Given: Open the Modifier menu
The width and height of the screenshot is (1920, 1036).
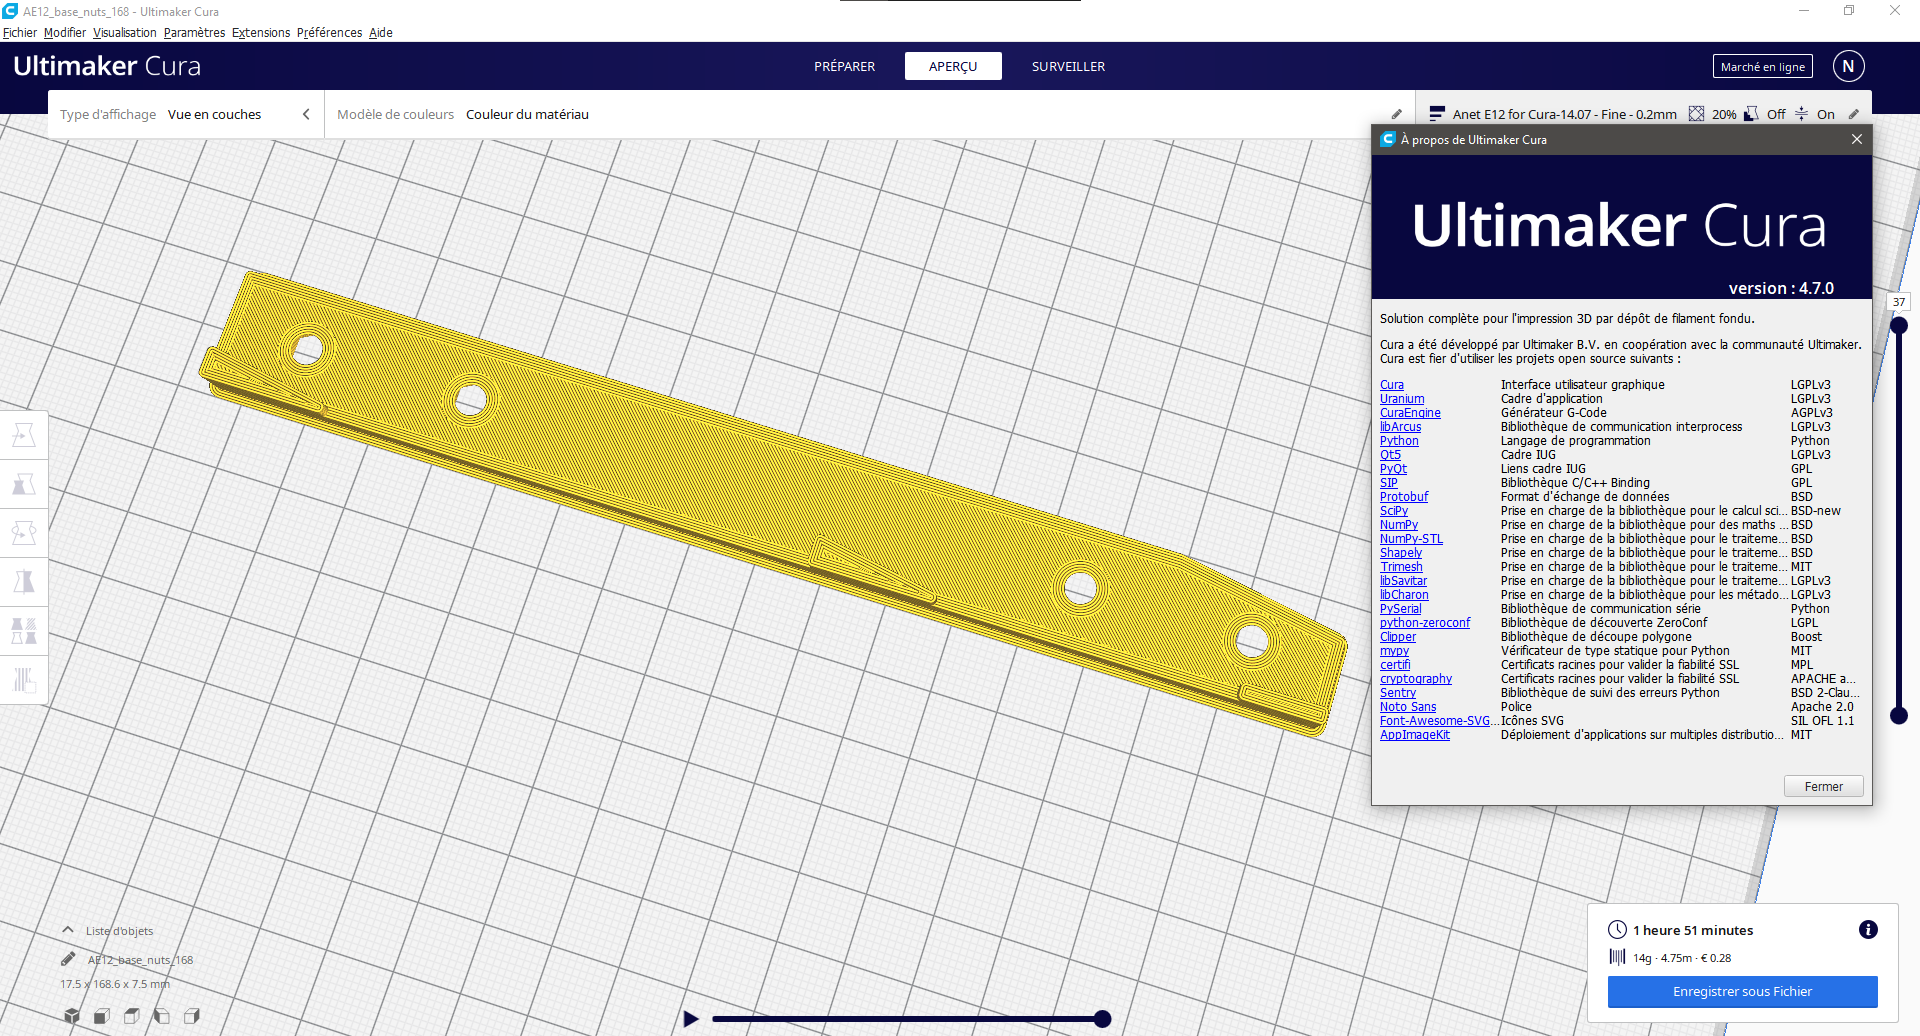Looking at the screenshot, I should click(x=65, y=33).
